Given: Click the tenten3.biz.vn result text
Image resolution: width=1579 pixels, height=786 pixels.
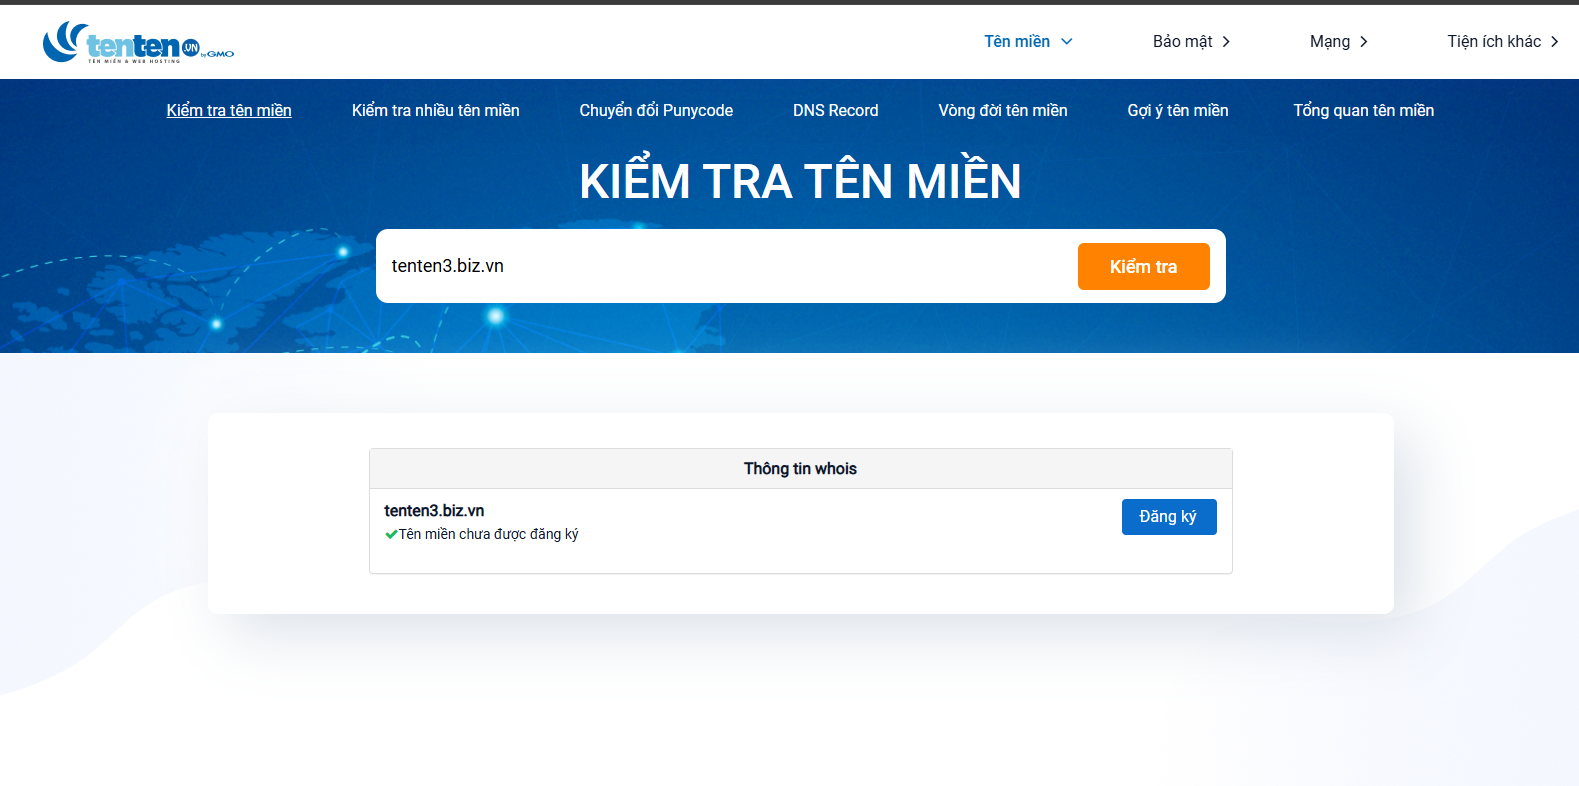Looking at the screenshot, I should [x=434, y=510].
